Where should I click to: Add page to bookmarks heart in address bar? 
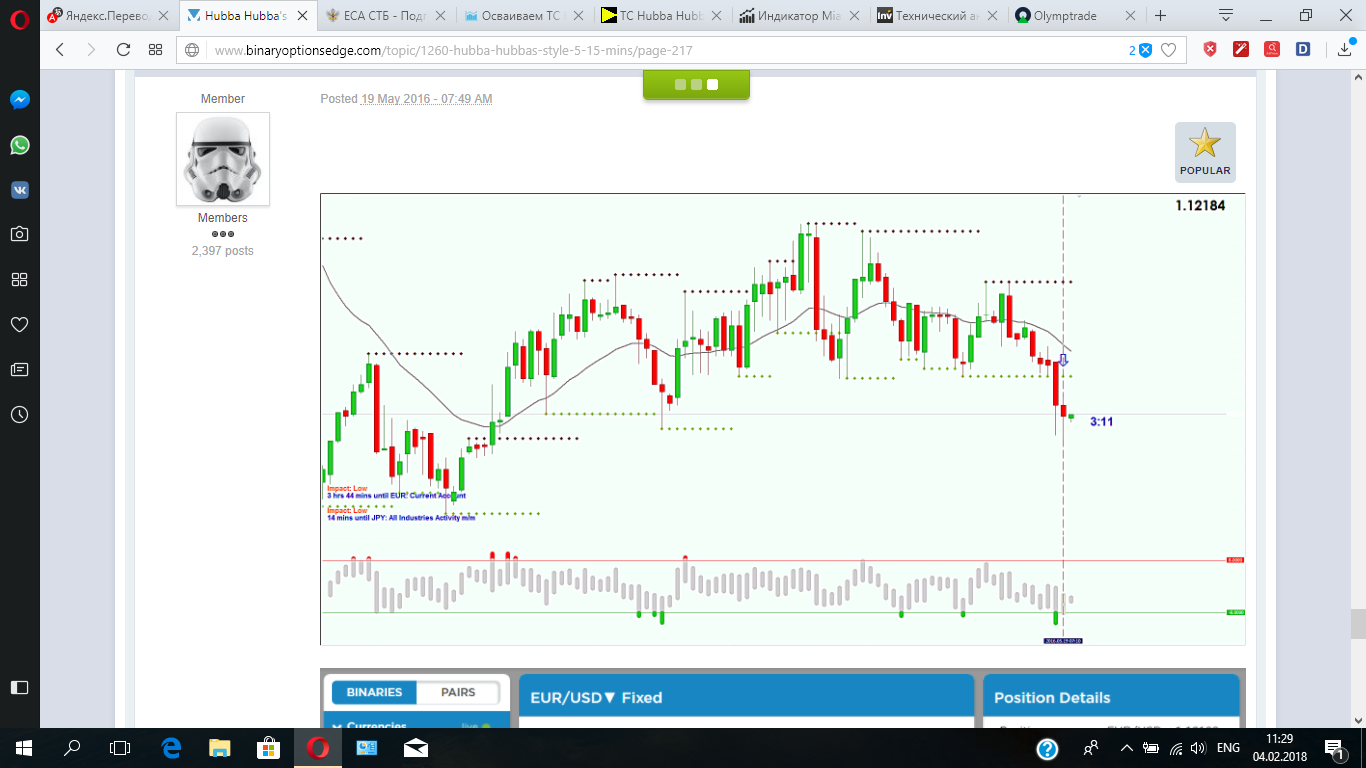1168,50
